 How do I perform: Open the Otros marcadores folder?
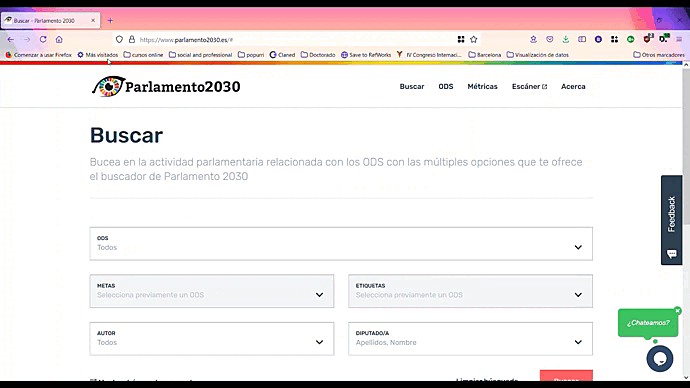[x=659, y=55]
